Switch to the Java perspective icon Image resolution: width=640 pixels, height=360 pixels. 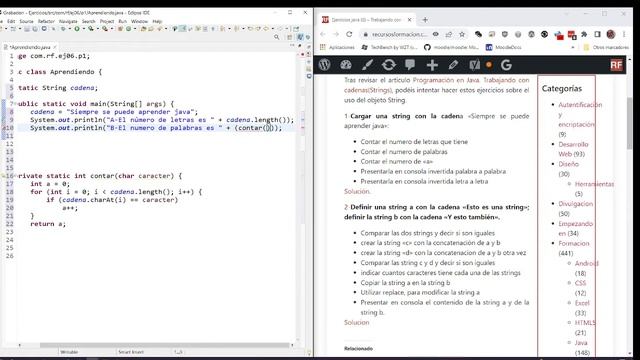click(300, 37)
